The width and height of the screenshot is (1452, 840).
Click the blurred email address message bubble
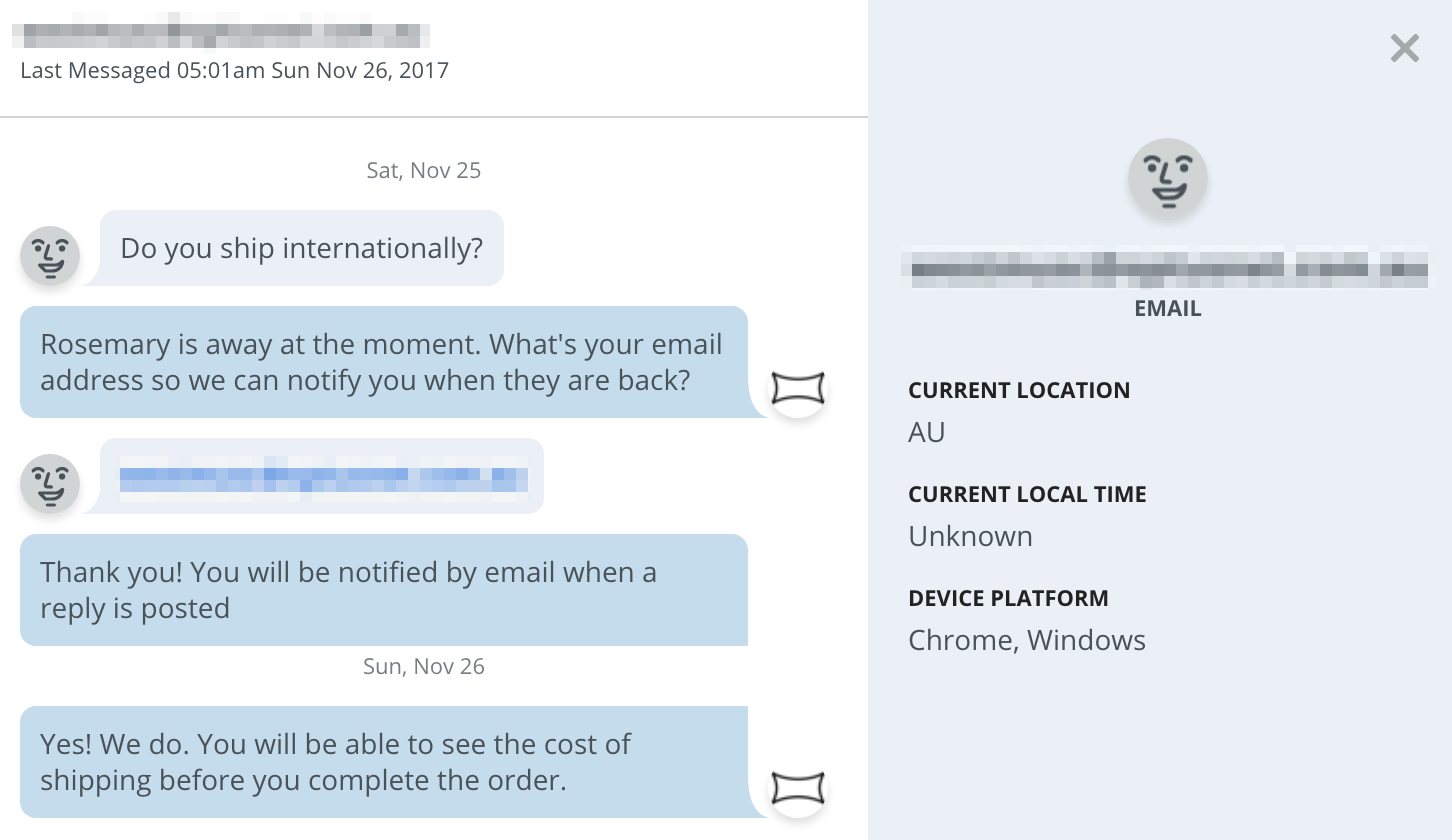pos(322,477)
